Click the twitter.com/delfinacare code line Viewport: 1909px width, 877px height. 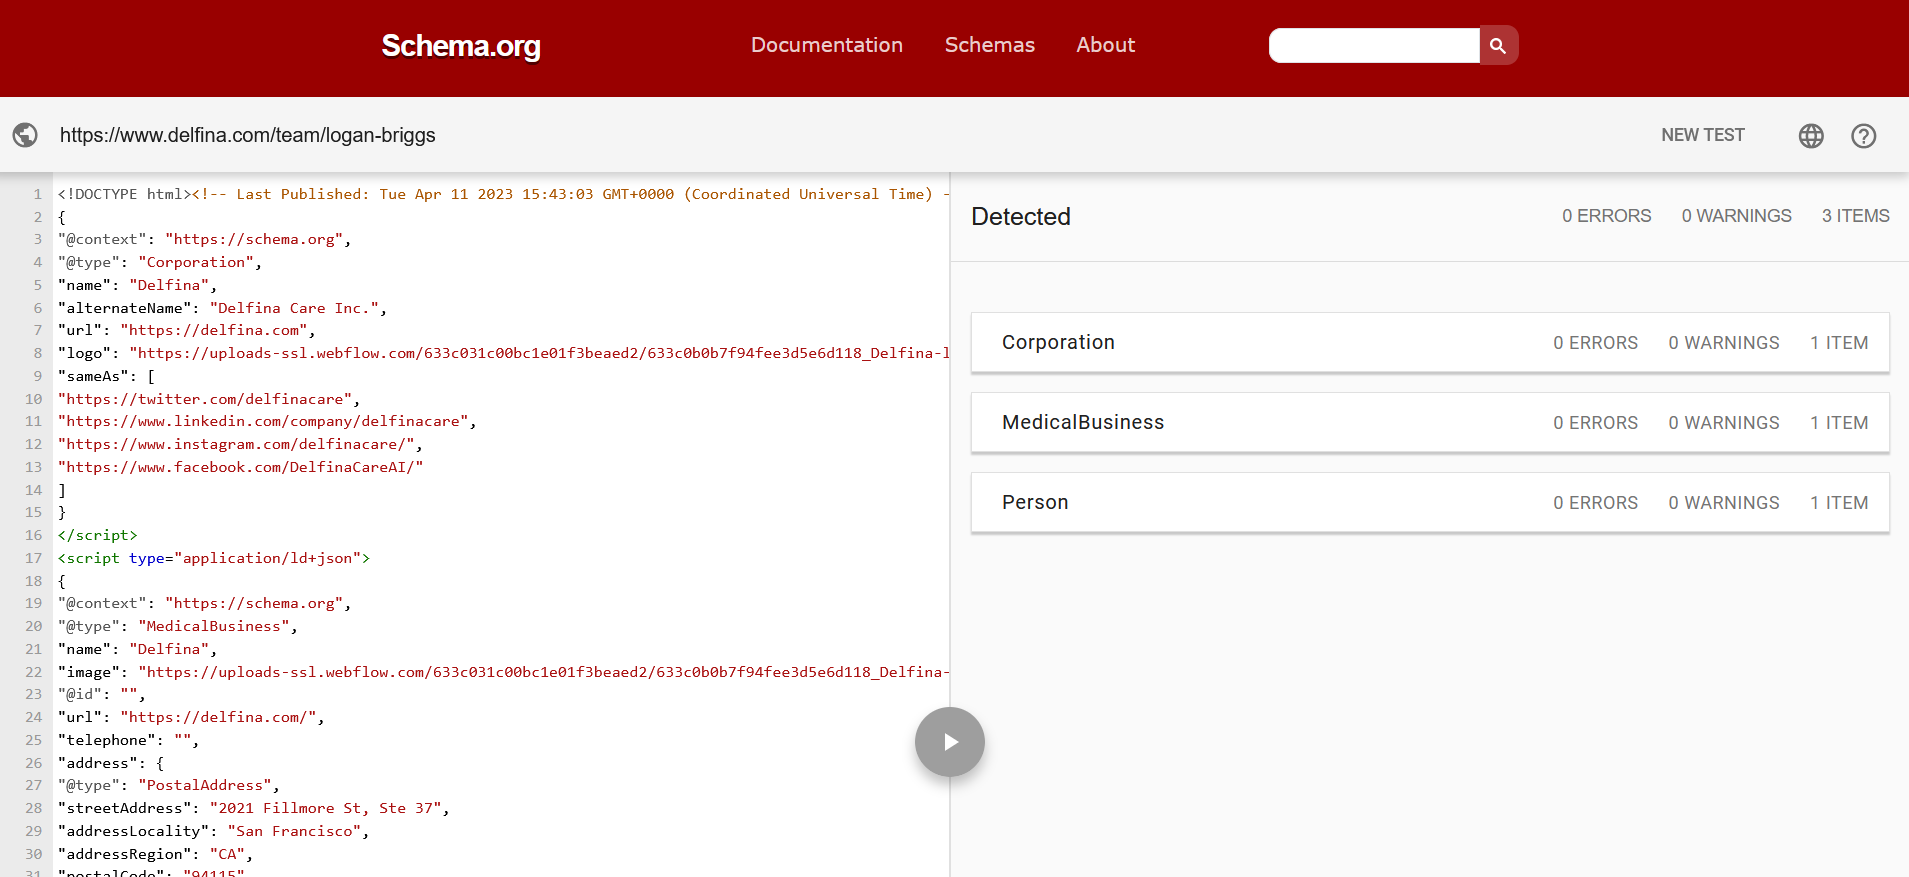[209, 399]
